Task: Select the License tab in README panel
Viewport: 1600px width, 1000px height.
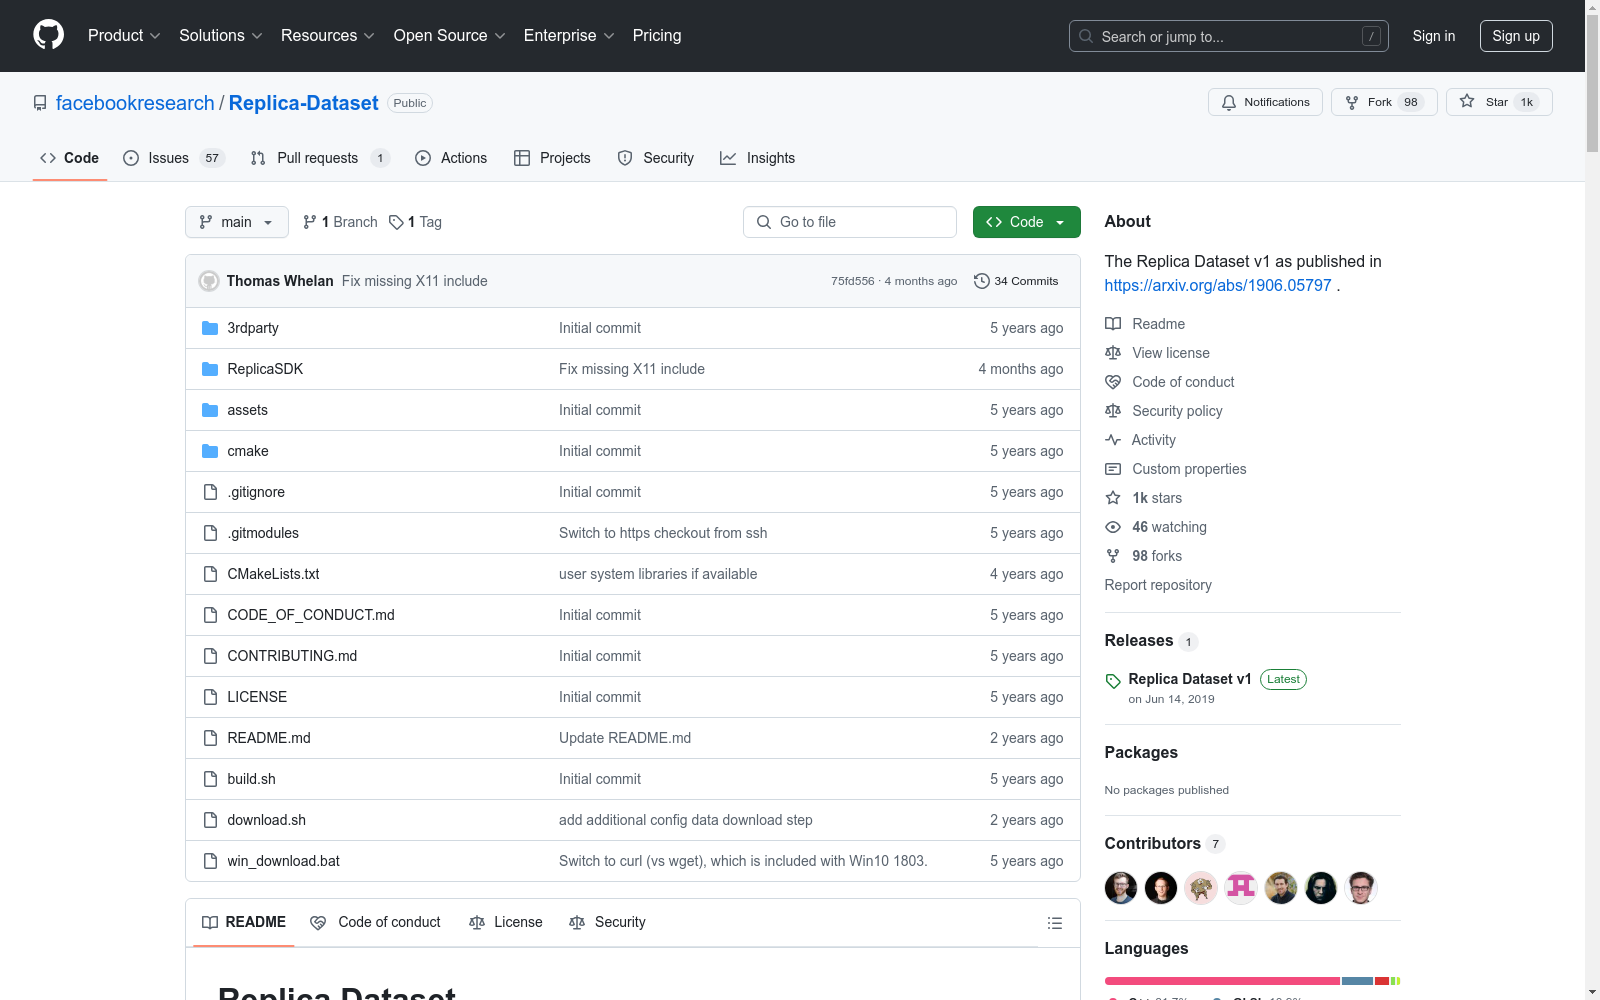Action: click(x=506, y=922)
